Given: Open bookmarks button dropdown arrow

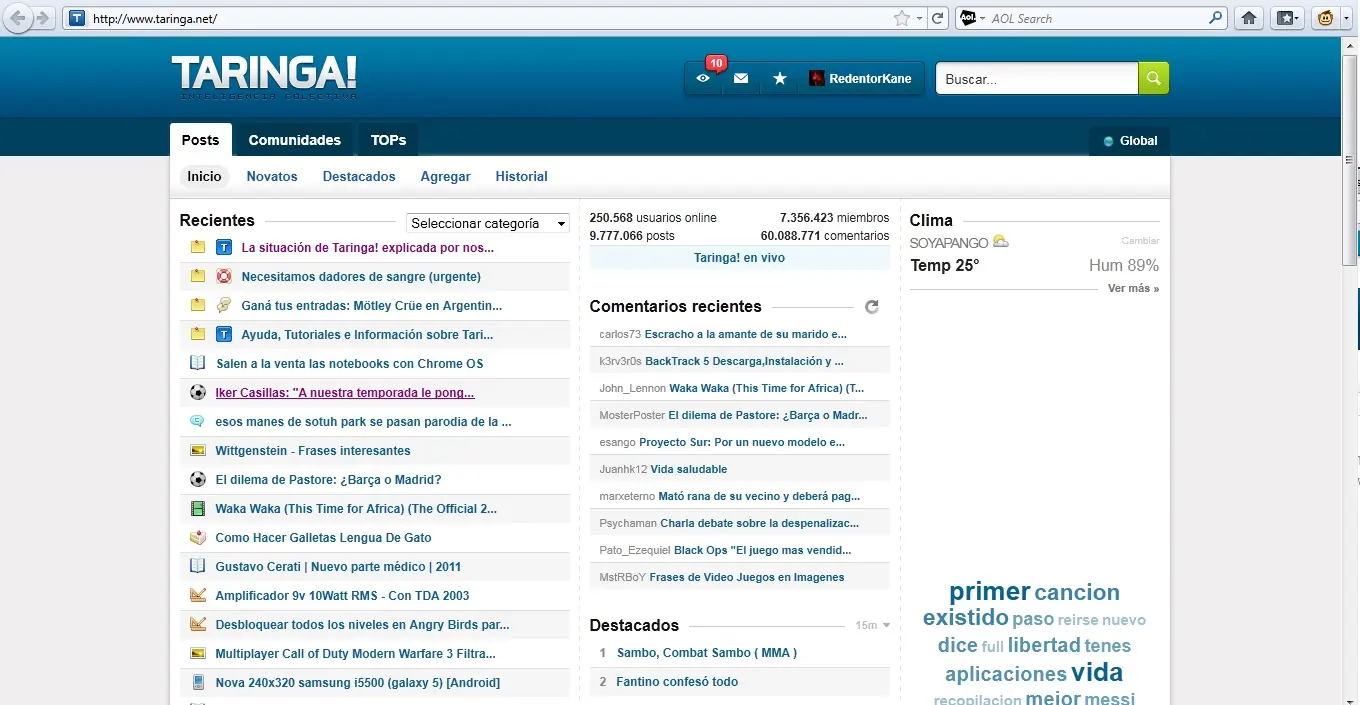Looking at the screenshot, I should coord(1296,18).
